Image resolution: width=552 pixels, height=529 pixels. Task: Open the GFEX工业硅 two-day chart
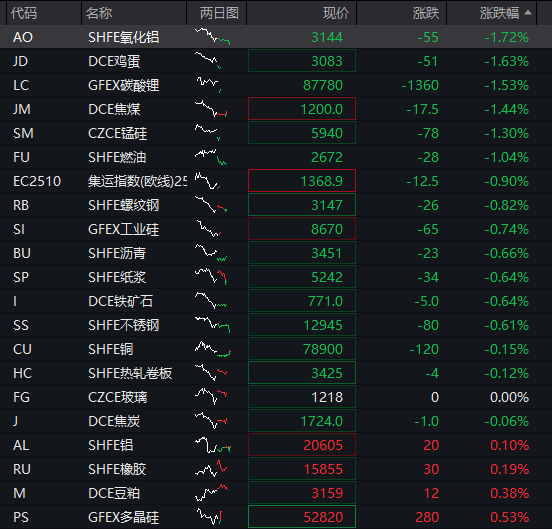[209, 229]
